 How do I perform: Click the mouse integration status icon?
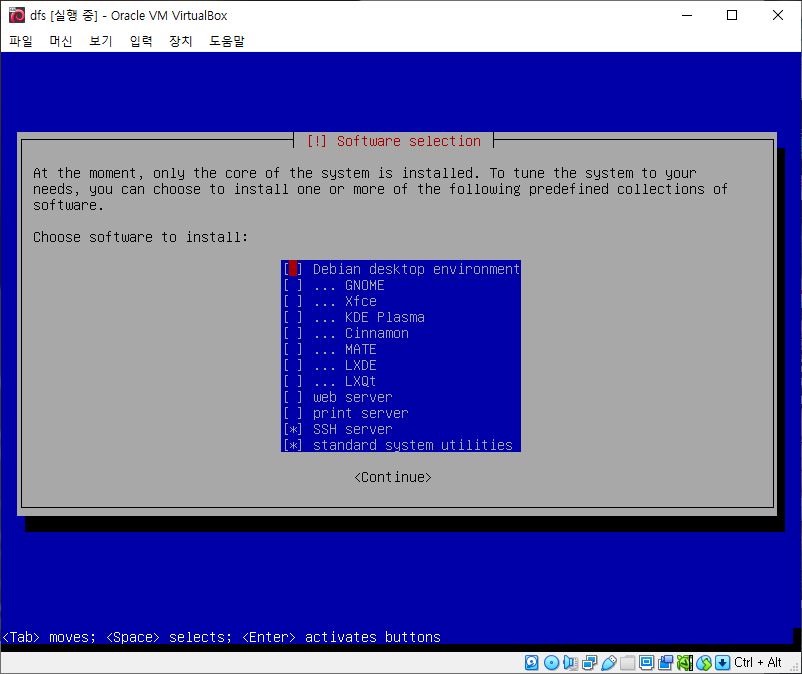[x=704, y=663]
